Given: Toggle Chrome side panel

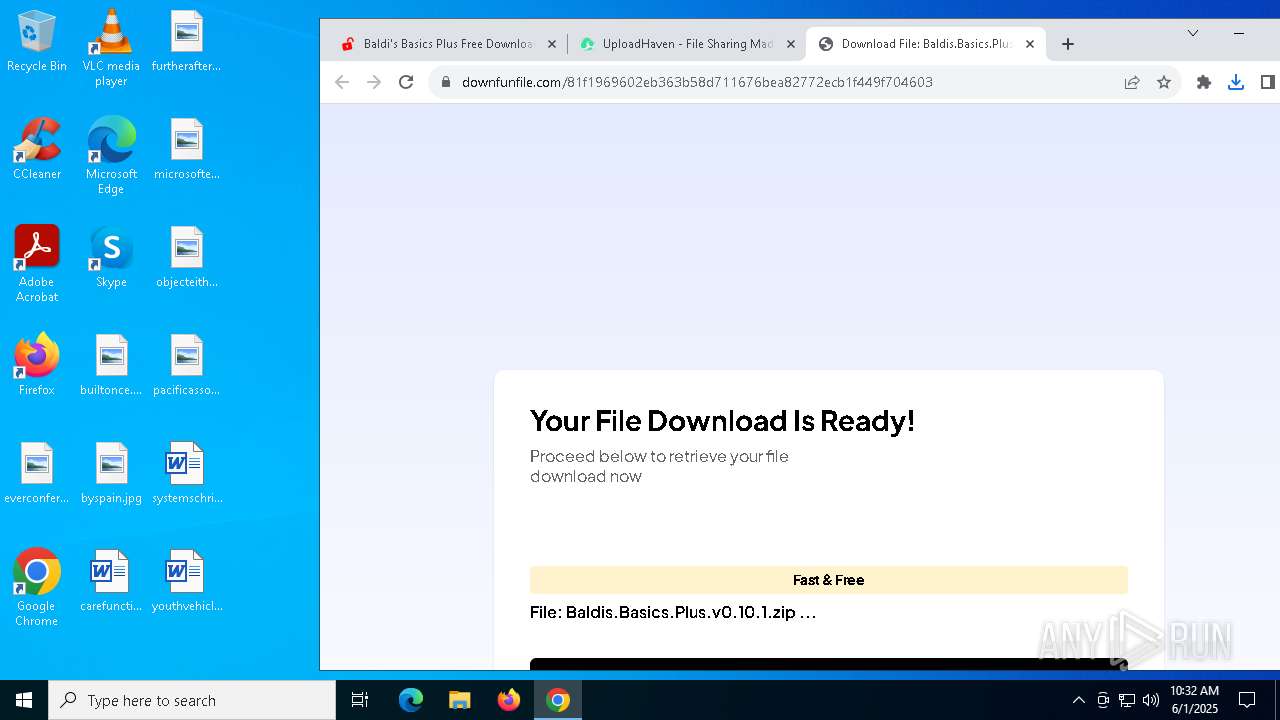Looking at the screenshot, I should [1267, 82].
